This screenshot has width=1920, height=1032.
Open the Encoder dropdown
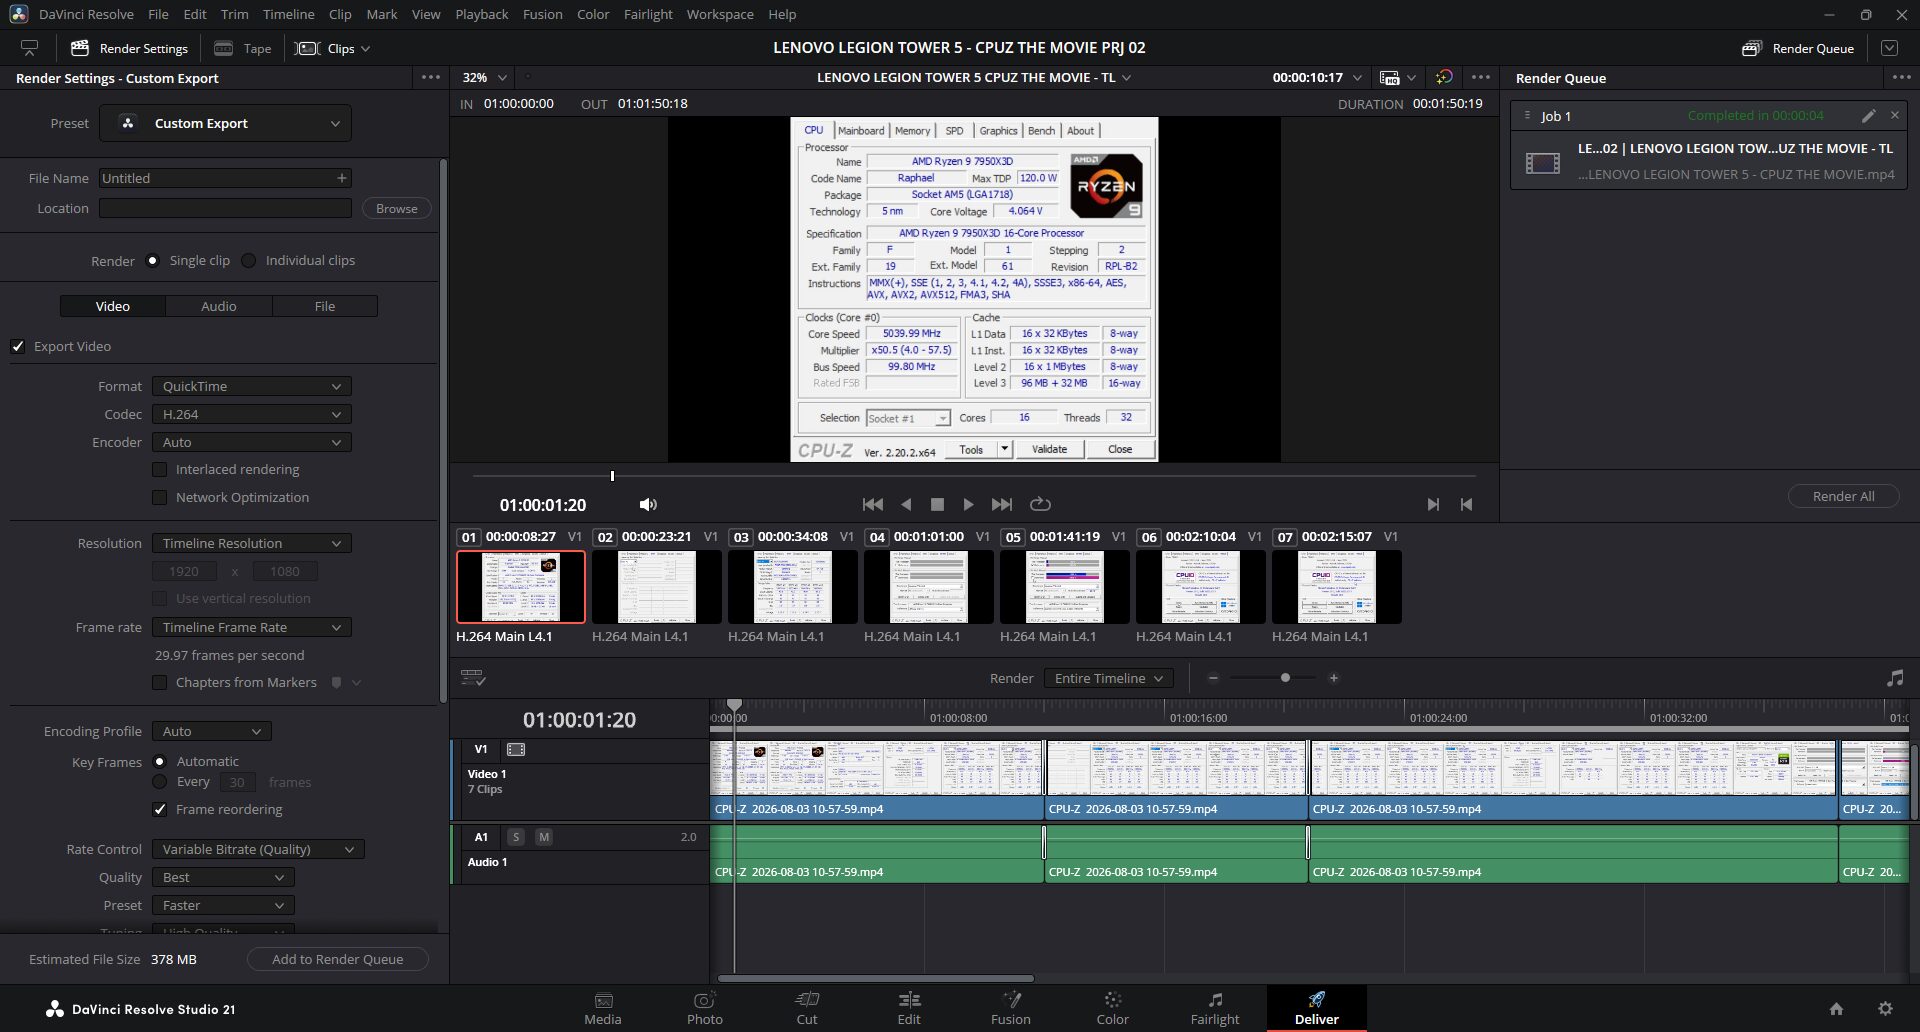pos(252,442)
